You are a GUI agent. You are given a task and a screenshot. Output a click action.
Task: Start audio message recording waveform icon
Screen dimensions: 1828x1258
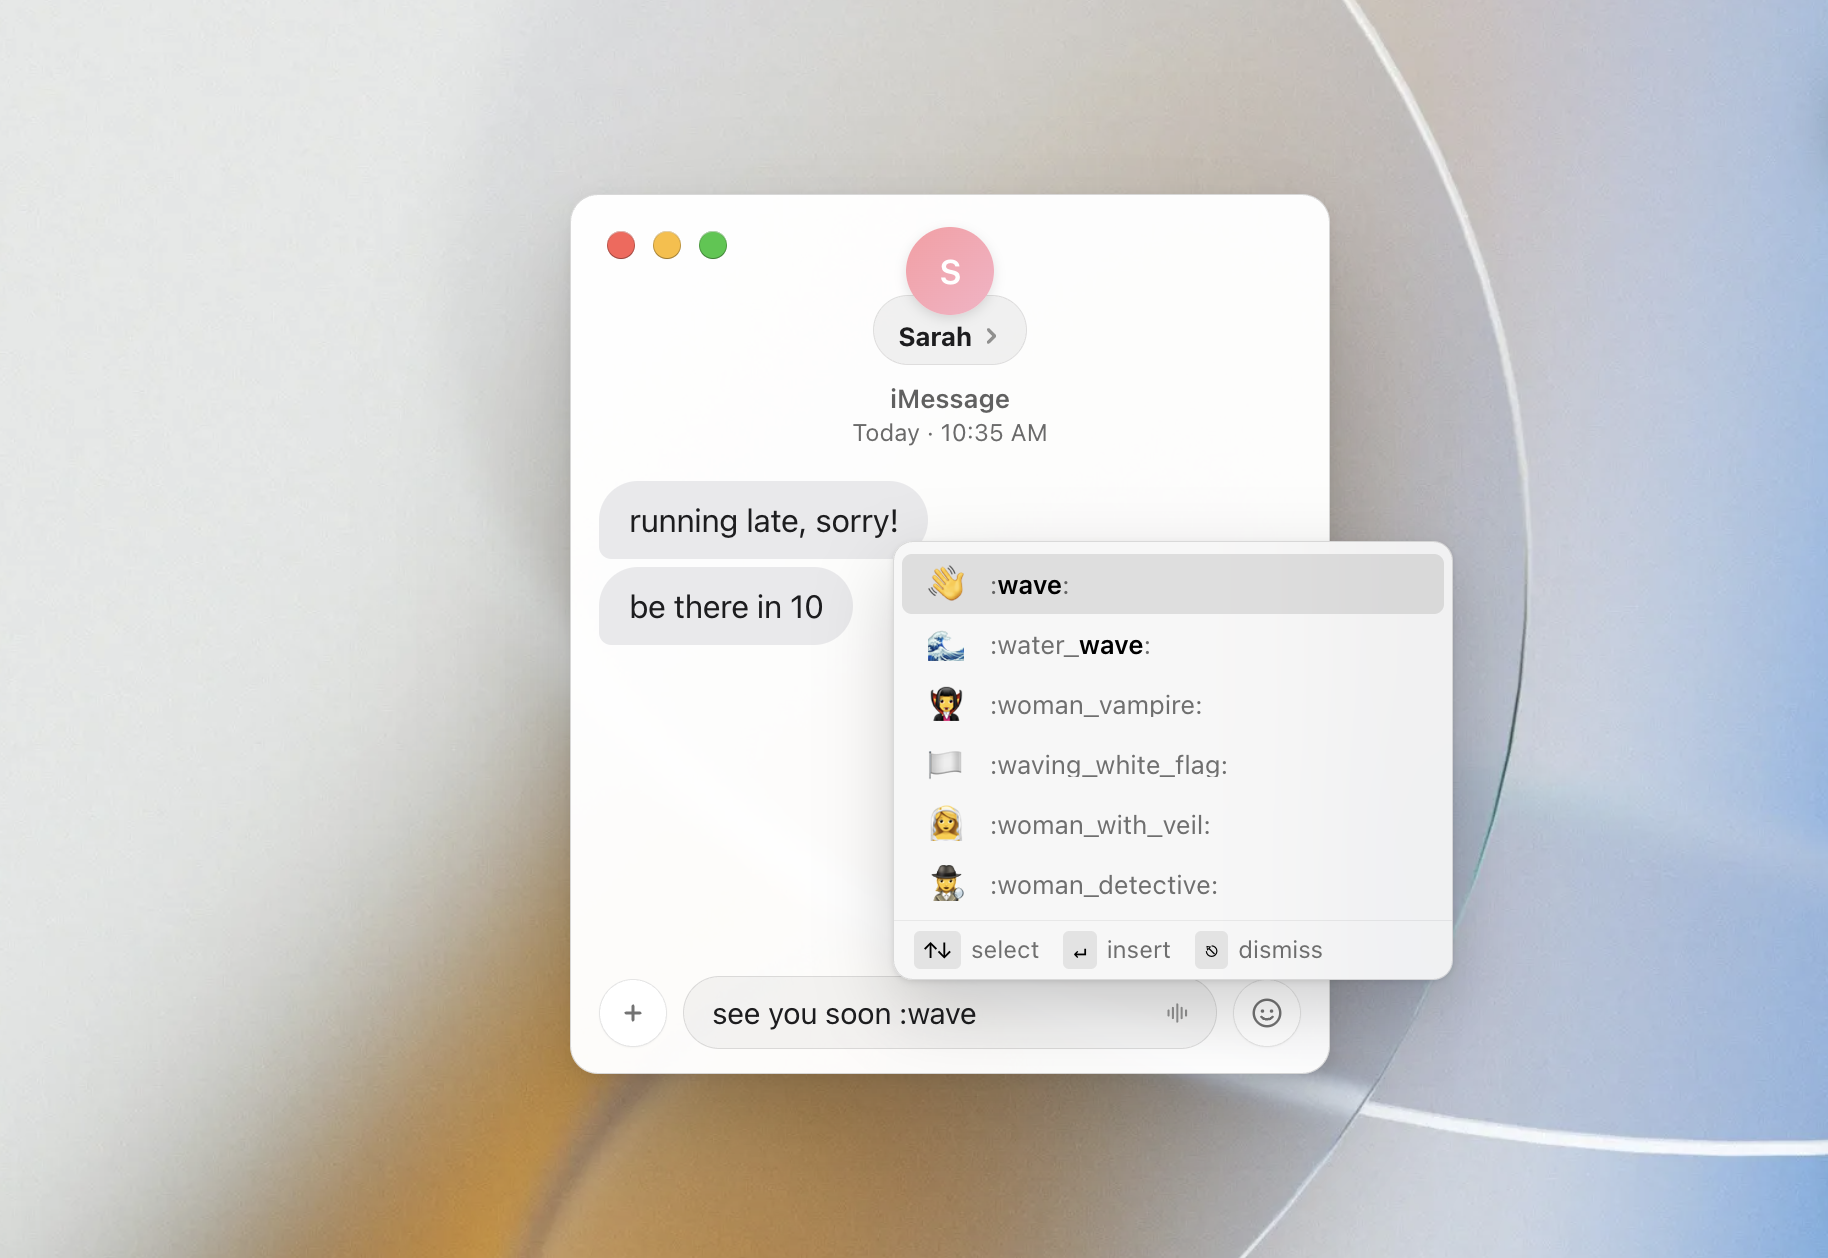(x=1177, y=1013)
